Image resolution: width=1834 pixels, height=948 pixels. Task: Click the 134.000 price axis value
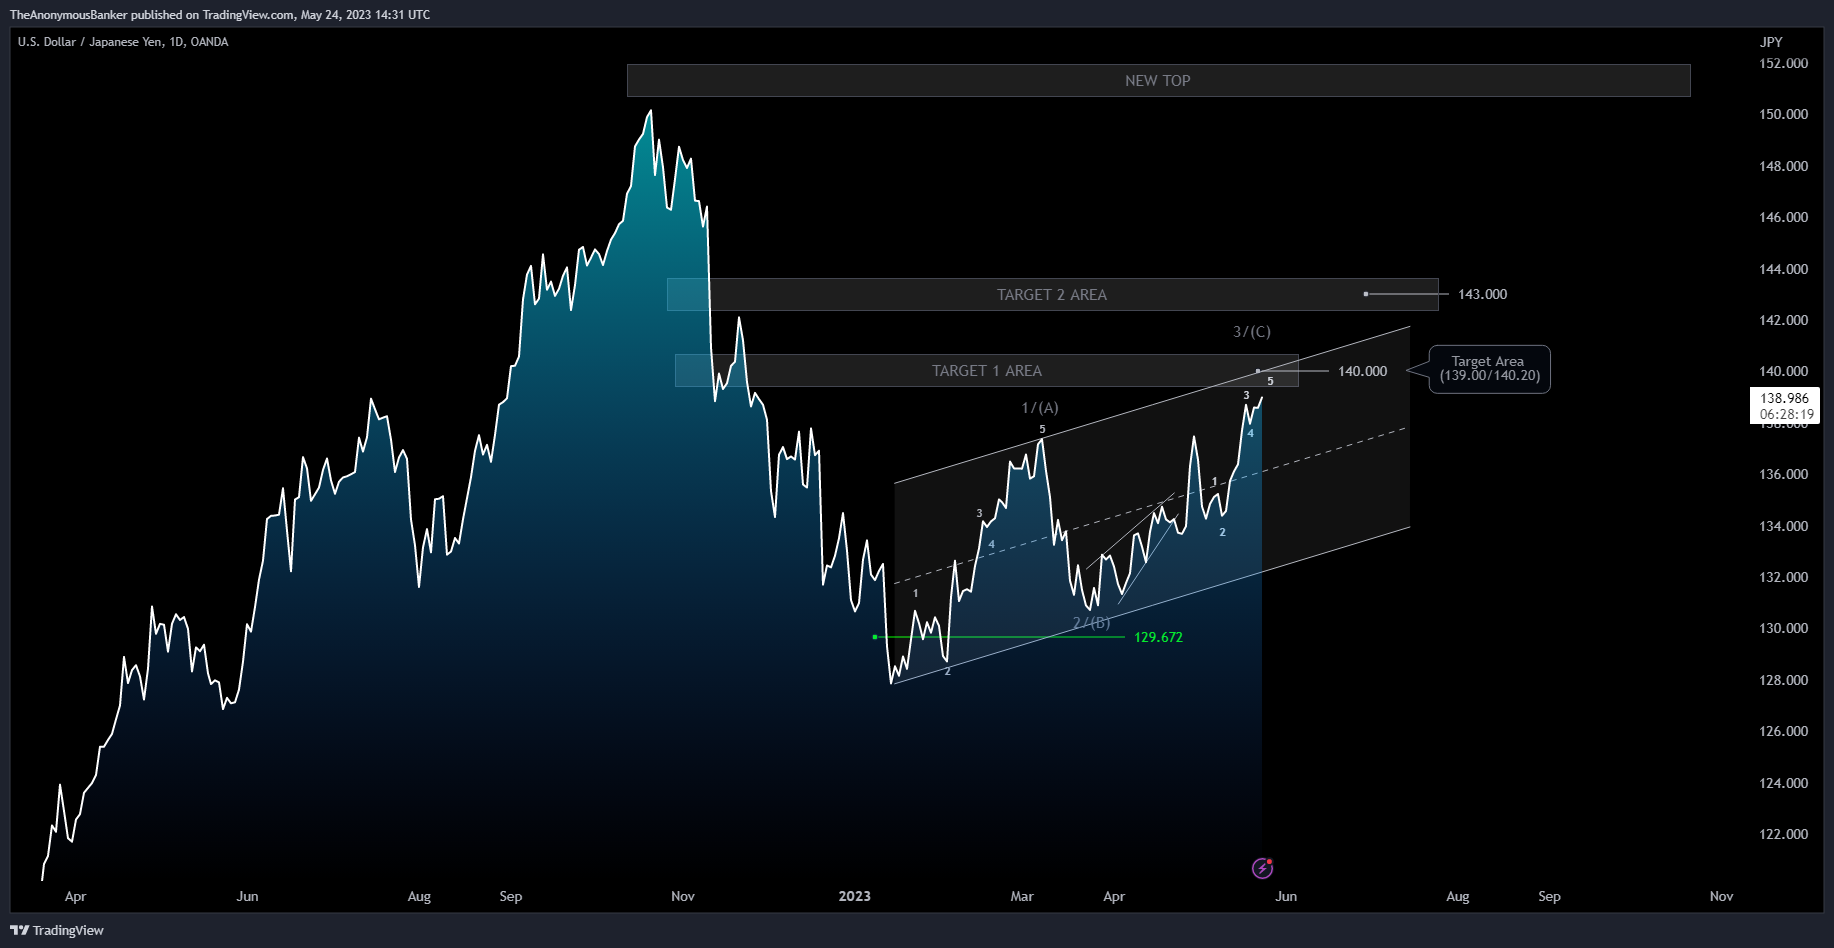click(x=1784, y=526)
